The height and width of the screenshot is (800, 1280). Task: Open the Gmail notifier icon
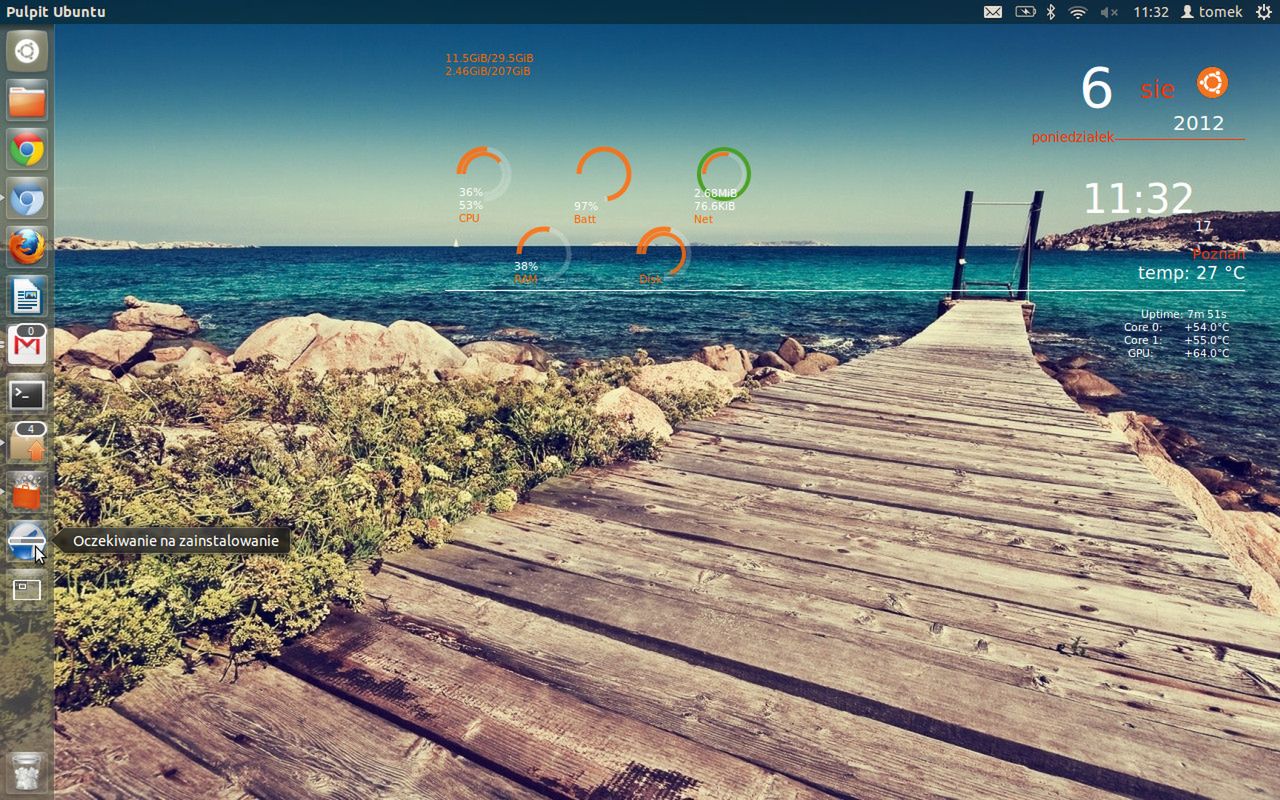pyautogui.click(x=27, y=344)
